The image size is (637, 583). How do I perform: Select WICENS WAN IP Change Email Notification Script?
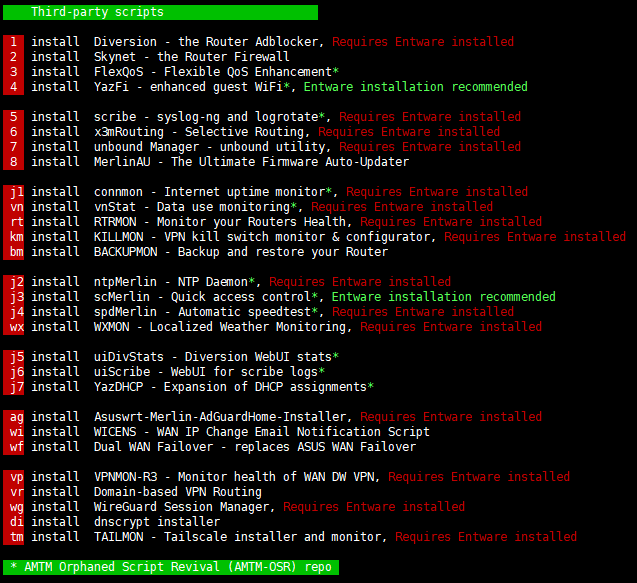(261, 432)
